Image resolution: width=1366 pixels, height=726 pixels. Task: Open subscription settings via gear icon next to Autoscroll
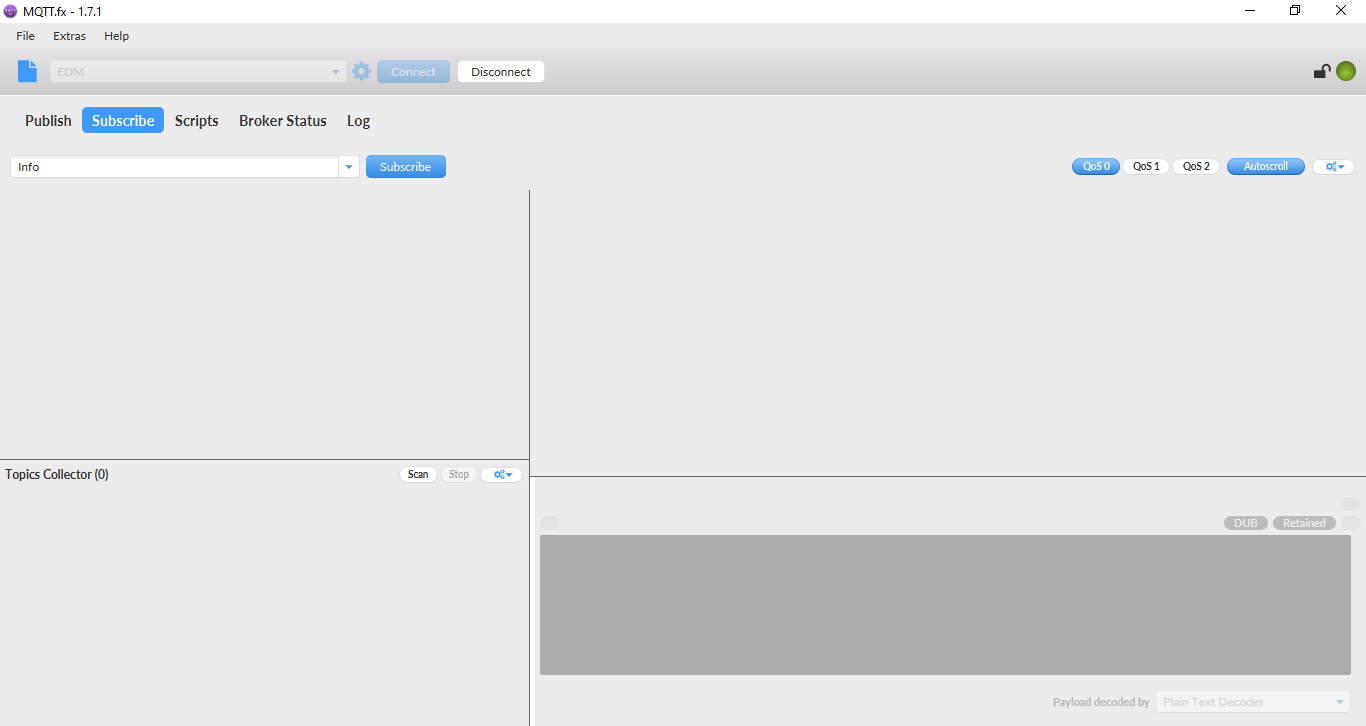click(x=1333, y=166)
